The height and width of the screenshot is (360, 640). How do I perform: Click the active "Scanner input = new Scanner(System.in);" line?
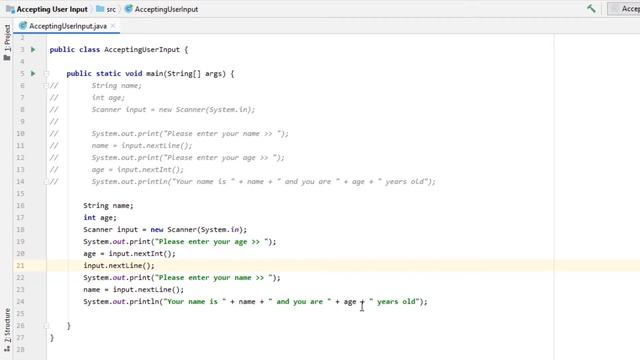point(165,229)
